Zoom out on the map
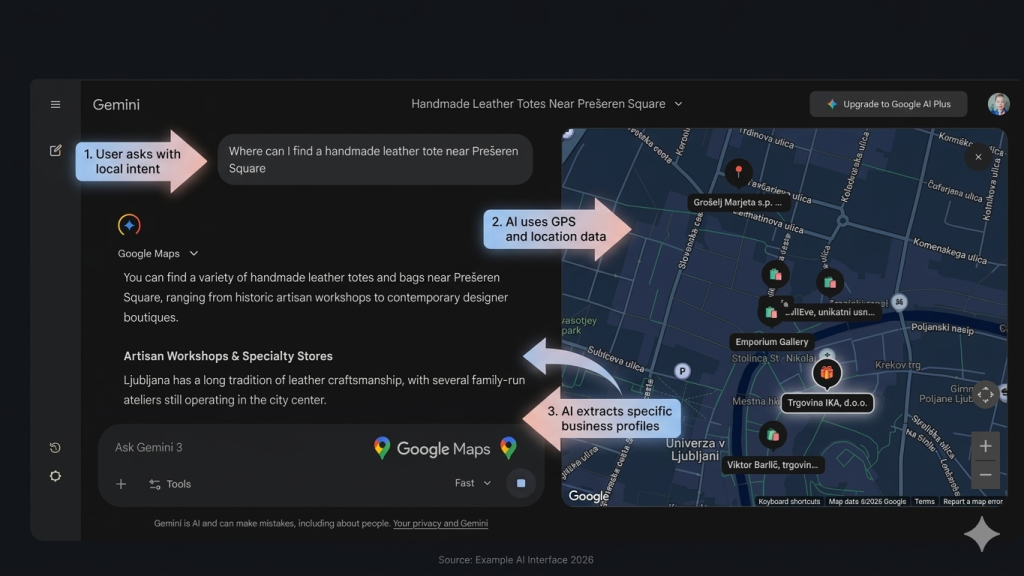Image resolution: width=1024 pixels, height=576 pixels. pos(985,475)
